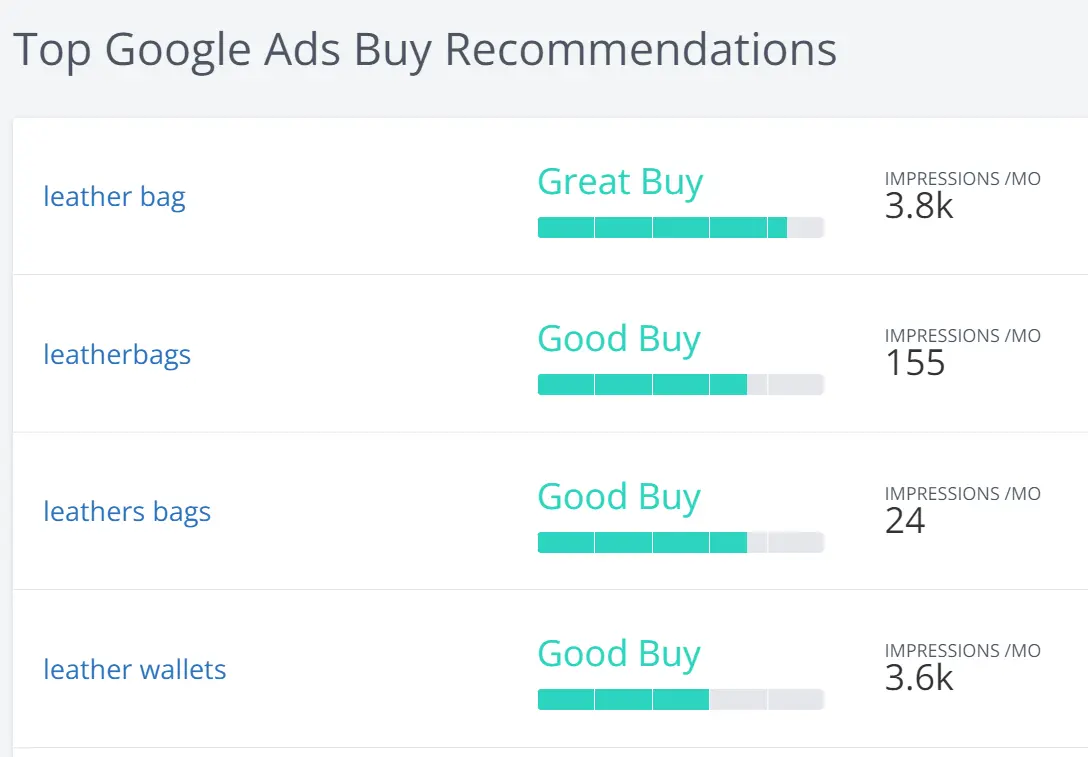Click the leather wallets rating bar
Image resolution: width=1088 pixels, height=757 pixels.
pyautogui.click(x=680, y=700)
